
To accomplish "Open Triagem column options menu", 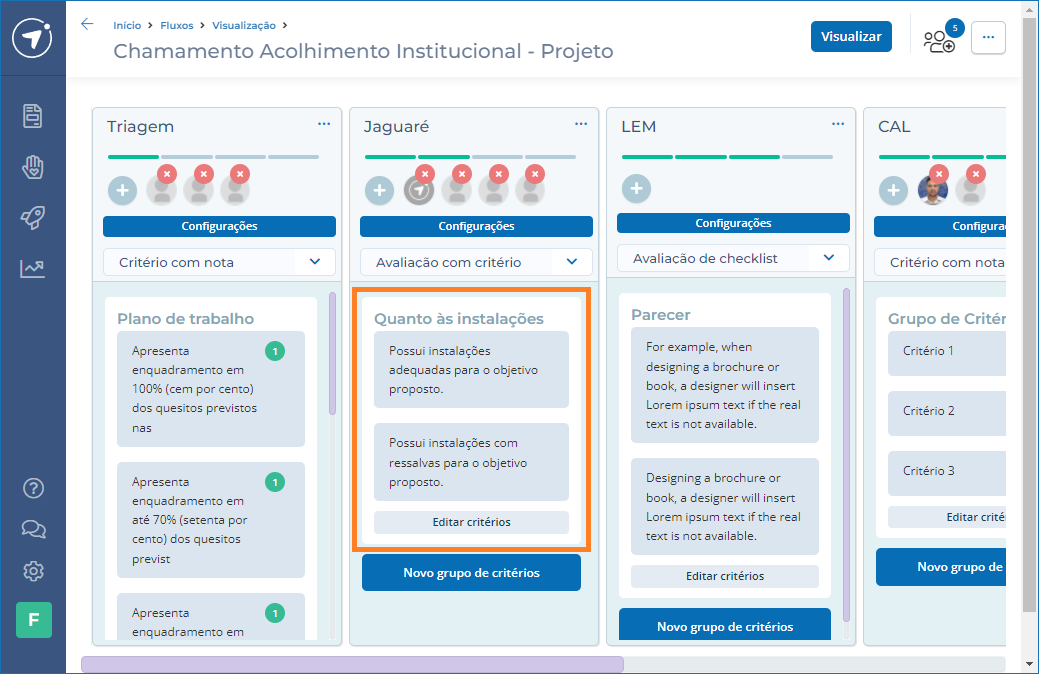I will pos(324,124).
